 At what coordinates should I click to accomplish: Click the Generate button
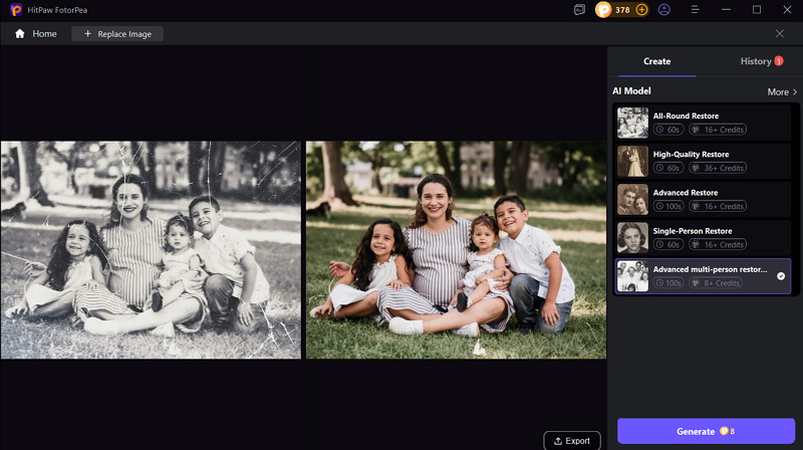tap(706, 431)
